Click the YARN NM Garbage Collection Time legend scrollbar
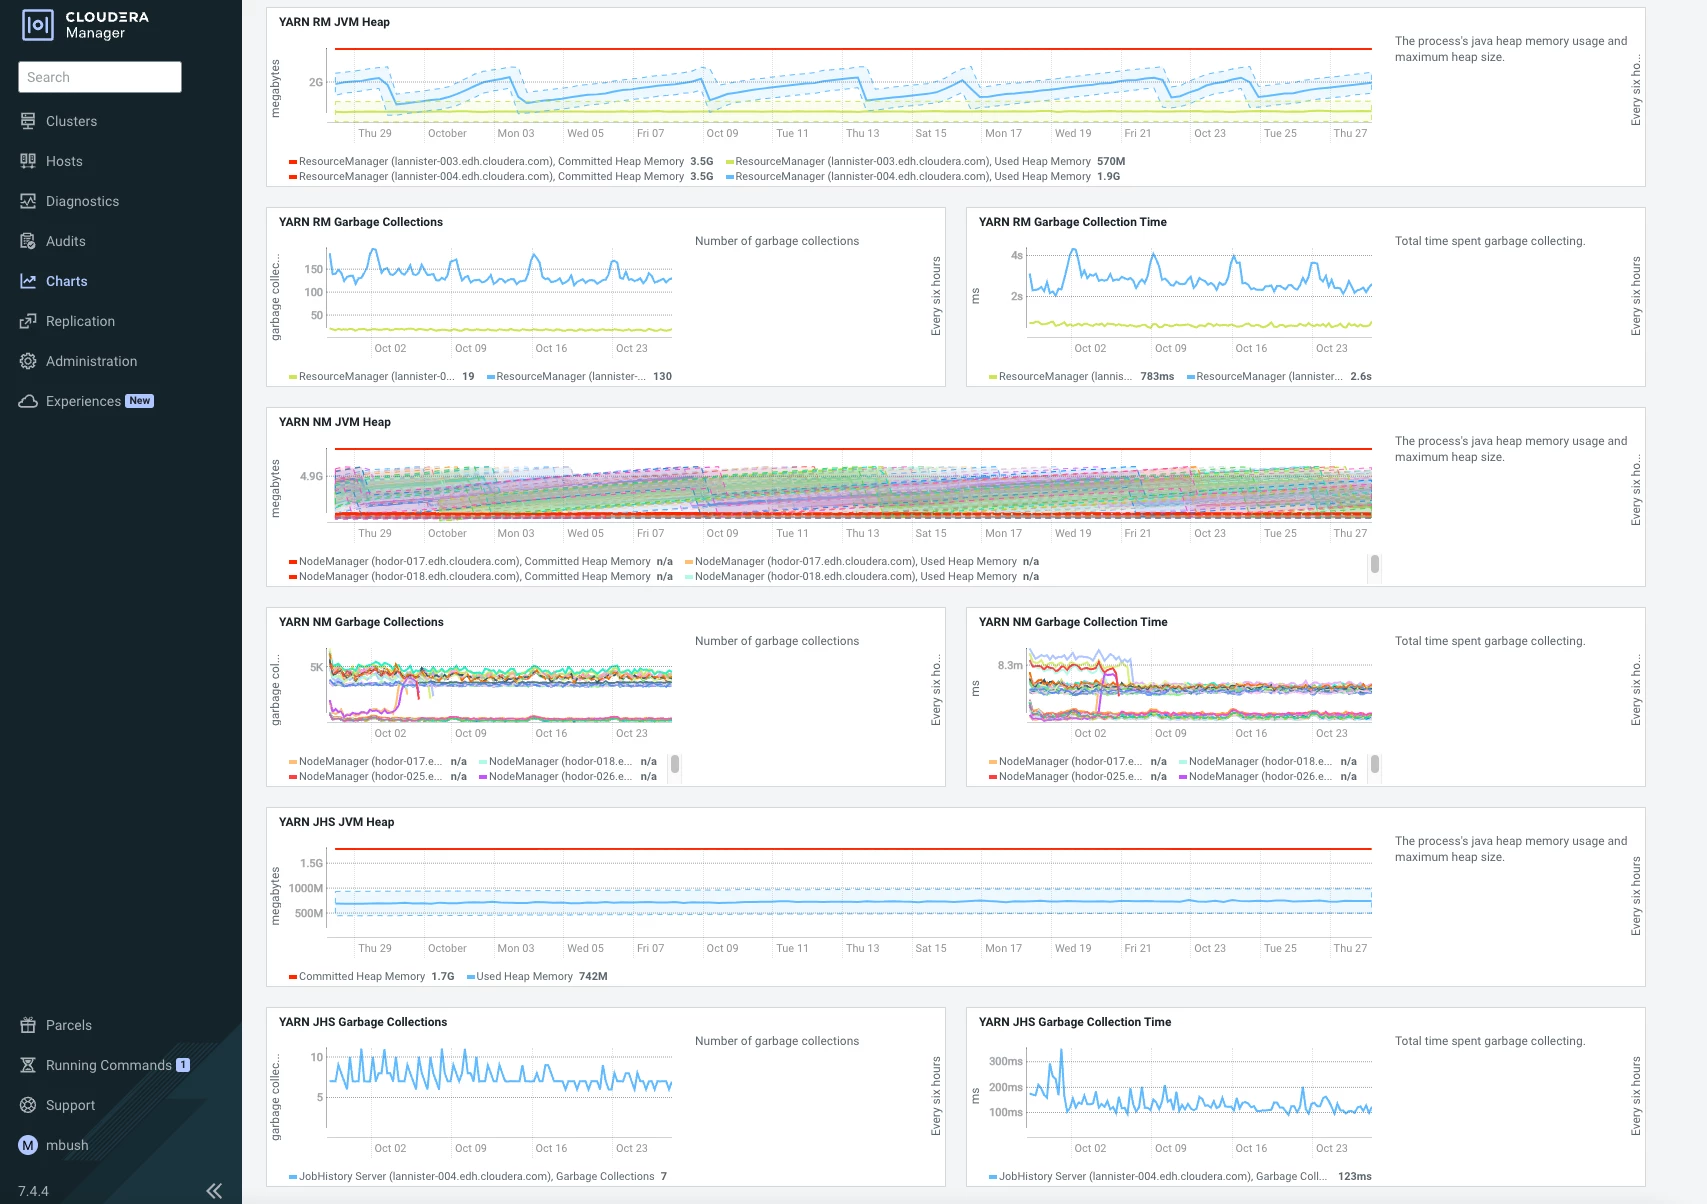Screen dimensions: 1707x1204 point(1375,764)
